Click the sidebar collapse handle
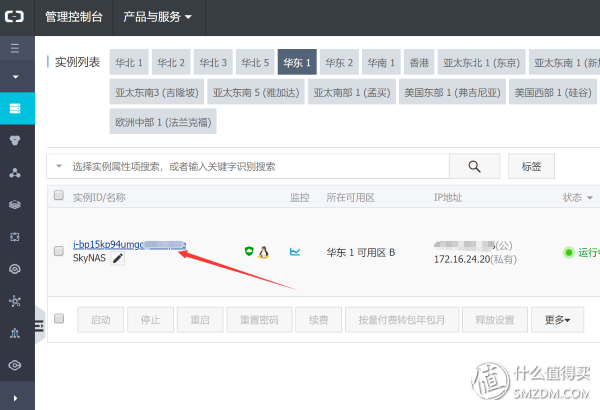The image size is (600, 410). (x=39, y=325)
